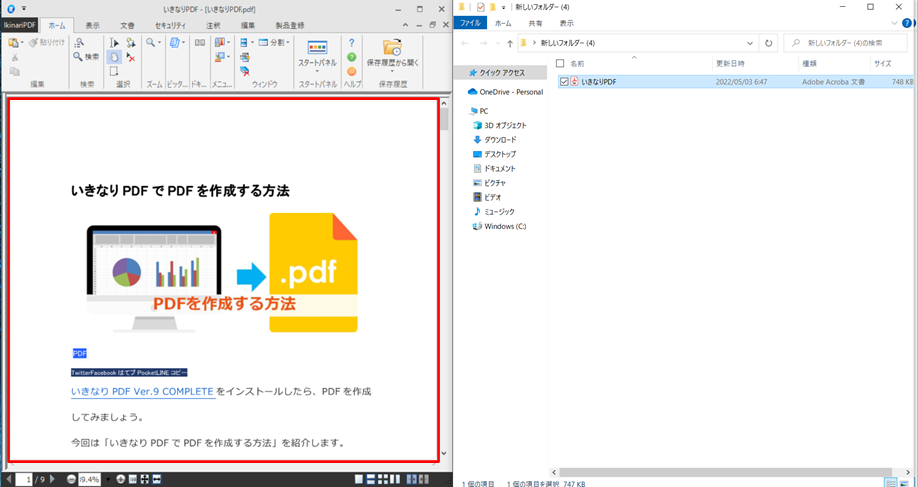Click the 保存履歴から開く folder icon
The width and height of the screenshot is (918, 487).
click(392, 47)
